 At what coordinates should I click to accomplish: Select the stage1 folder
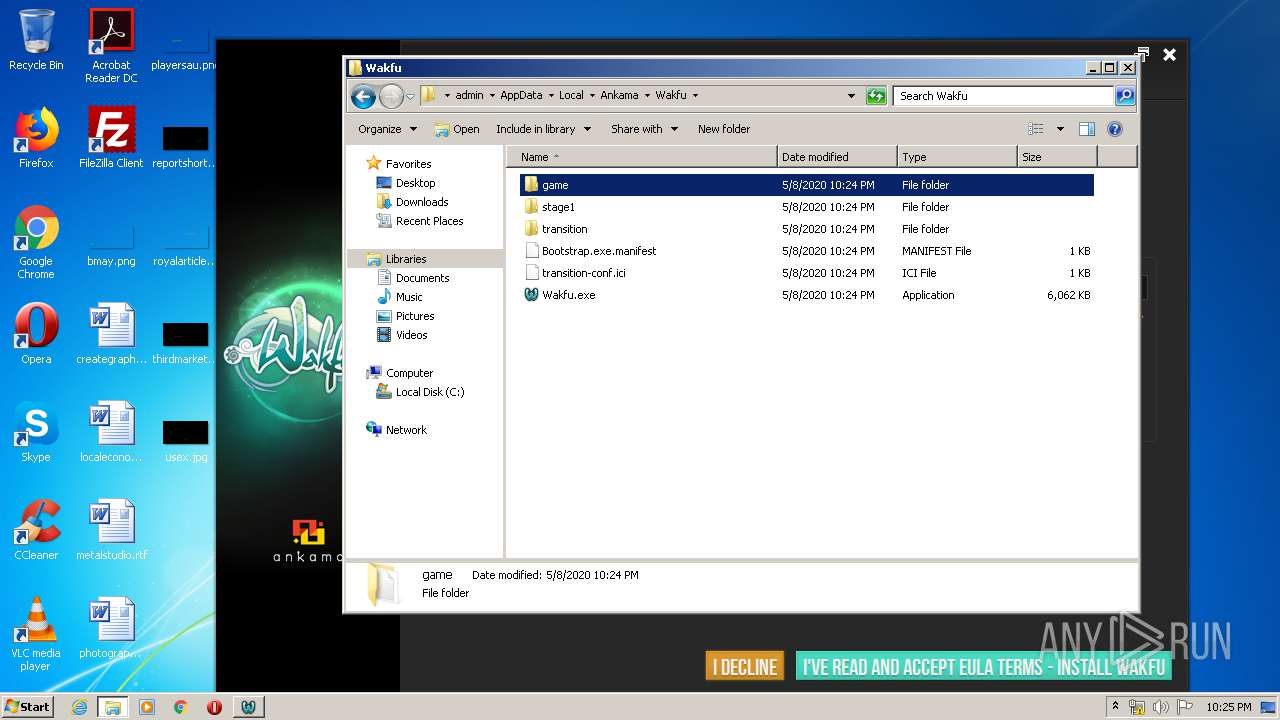click(x=806, y=207)
